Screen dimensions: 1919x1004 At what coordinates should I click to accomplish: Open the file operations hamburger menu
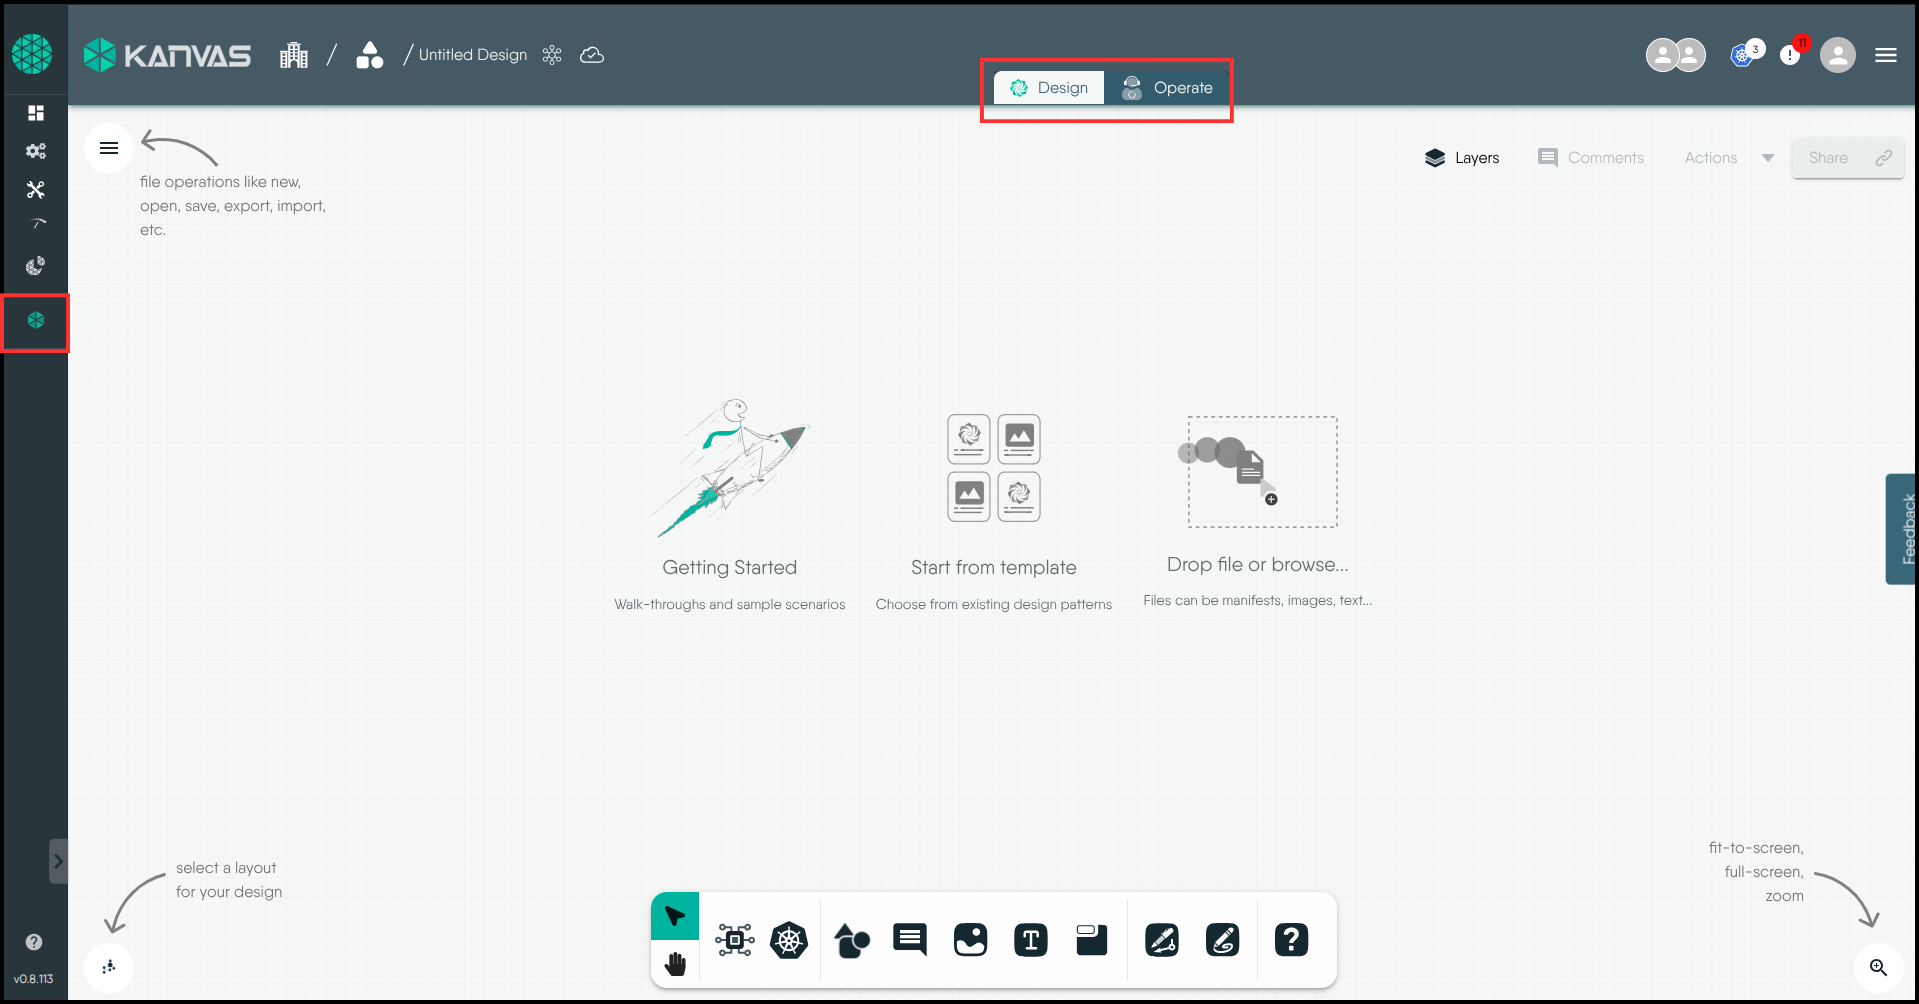point(109,148)
